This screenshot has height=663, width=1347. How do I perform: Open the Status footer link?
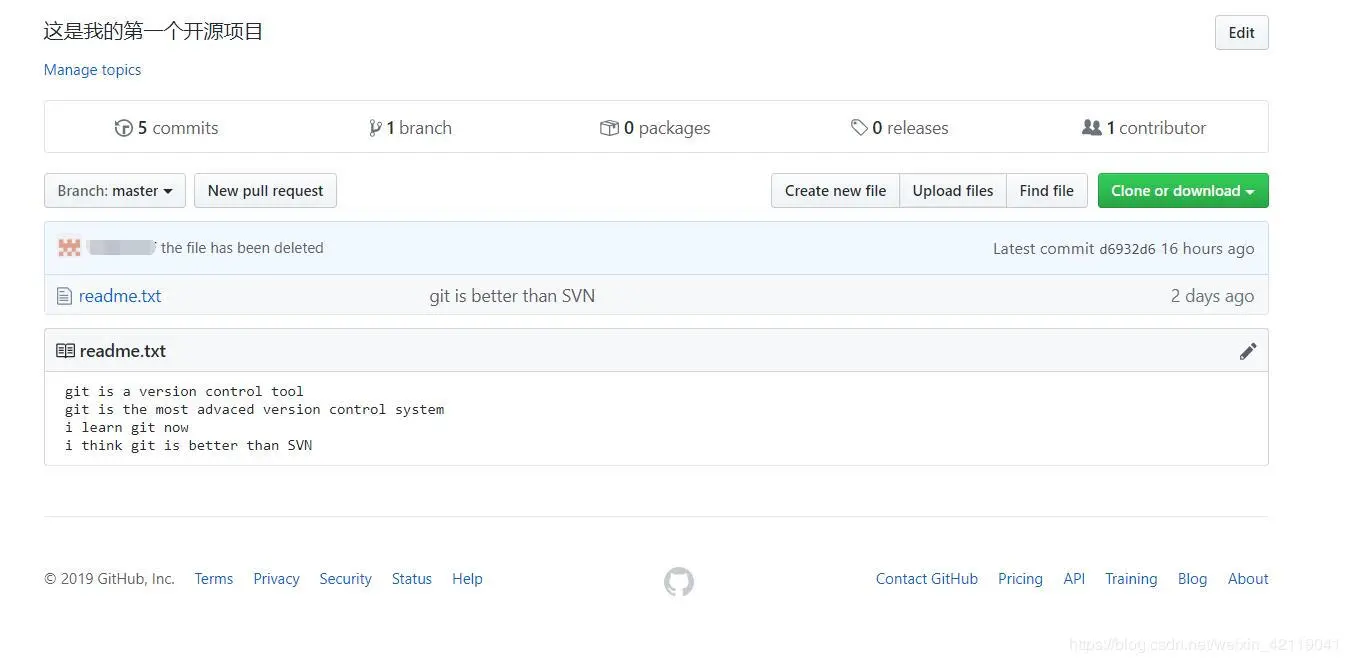tap(412, 579)
